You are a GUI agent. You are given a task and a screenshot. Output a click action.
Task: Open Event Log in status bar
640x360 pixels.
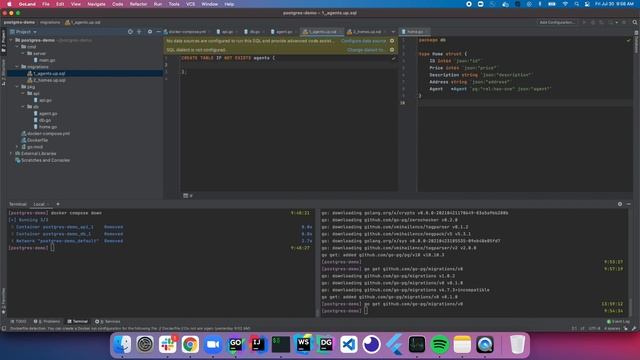coord(618,322)
